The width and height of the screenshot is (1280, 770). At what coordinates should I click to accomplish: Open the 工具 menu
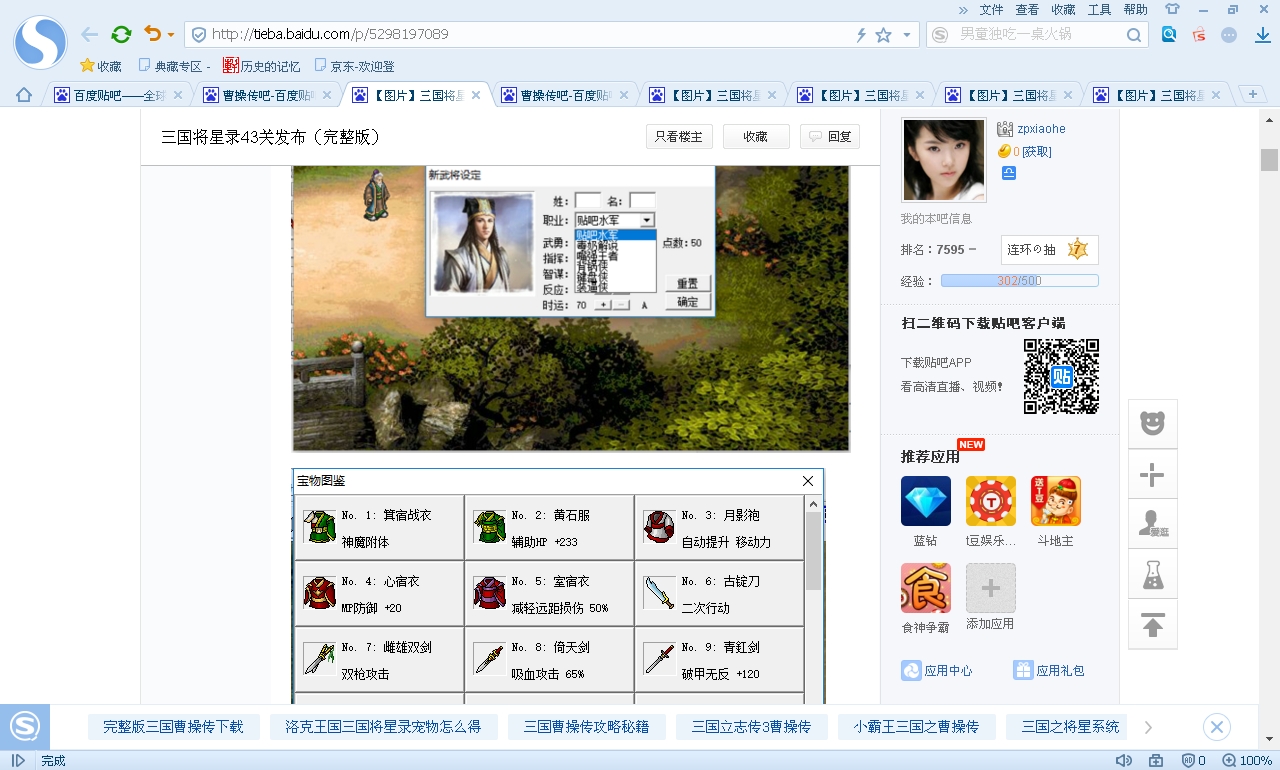tap(1099, 9)
